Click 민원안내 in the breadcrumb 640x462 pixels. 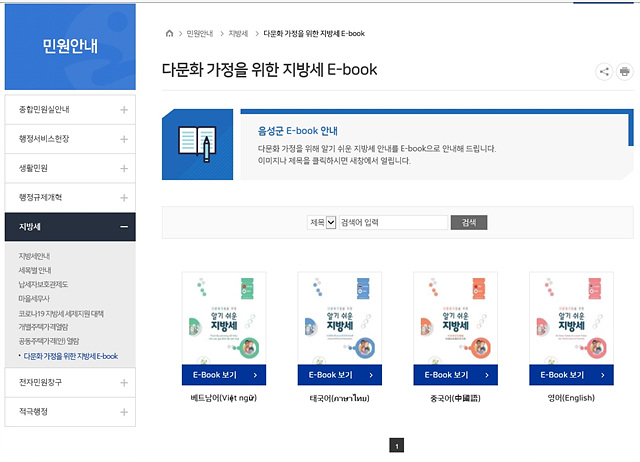click(200, 33)
